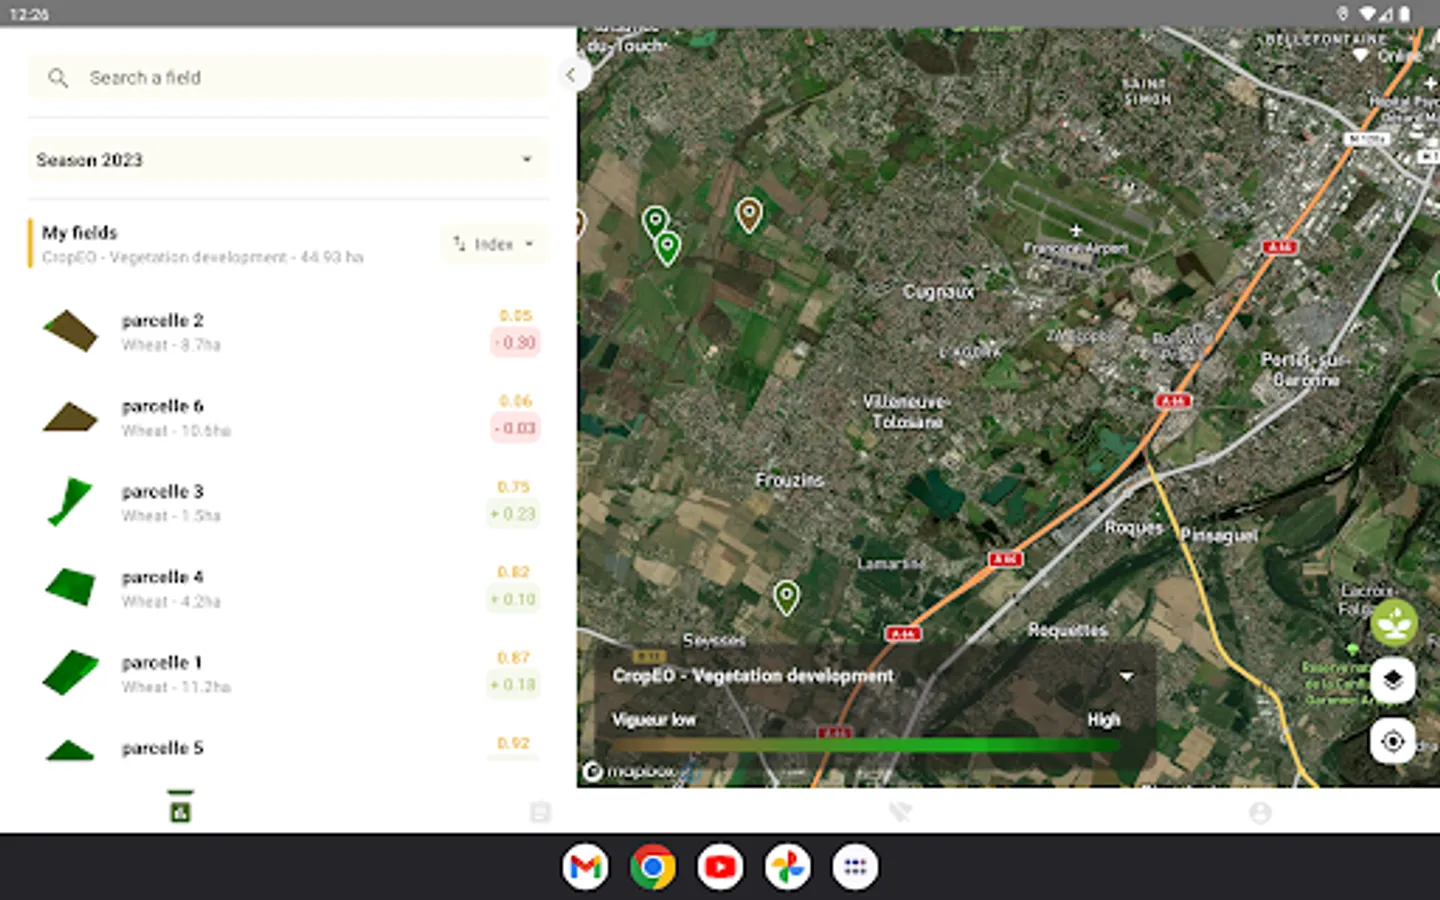This screenshot has width=1440, height=900.
Task: Click the 0.82 index value
Action: click(x=514, y=572)
